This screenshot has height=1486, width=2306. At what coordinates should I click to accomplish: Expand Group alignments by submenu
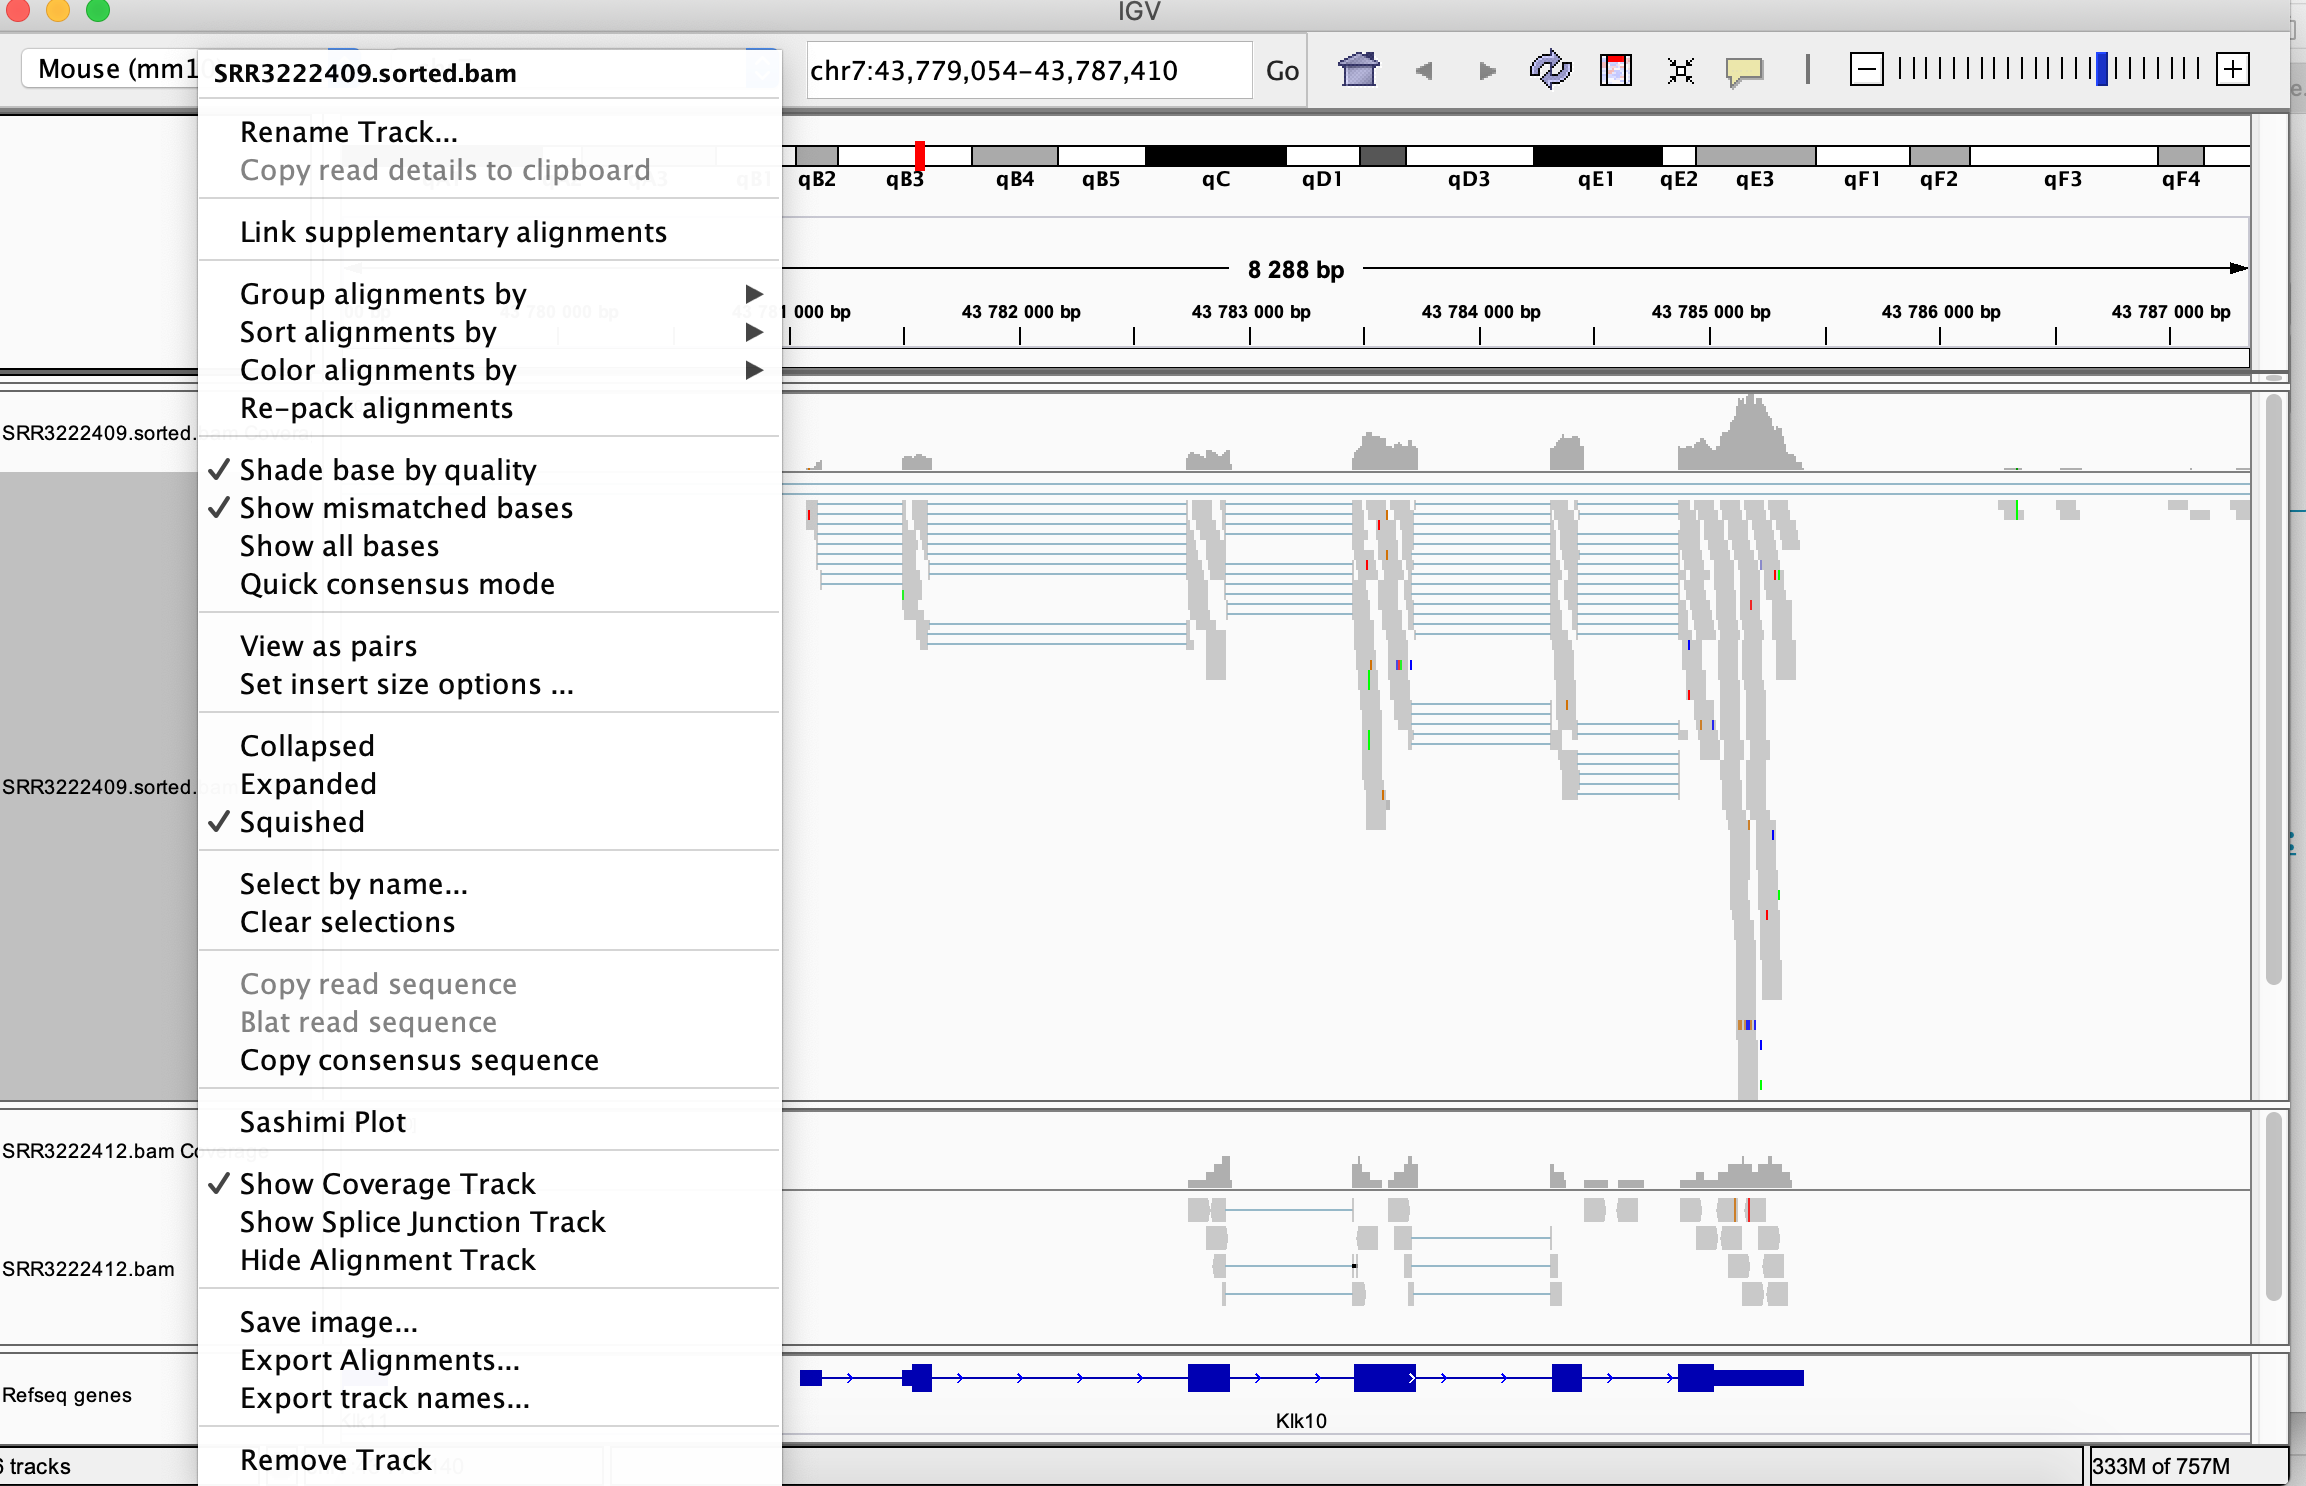tap(490, 294)
